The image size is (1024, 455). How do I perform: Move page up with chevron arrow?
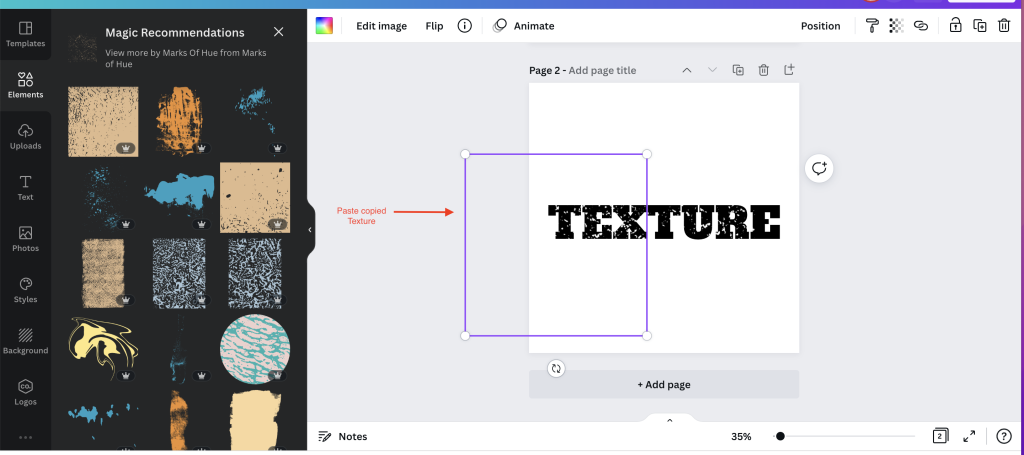pos(687,70)
